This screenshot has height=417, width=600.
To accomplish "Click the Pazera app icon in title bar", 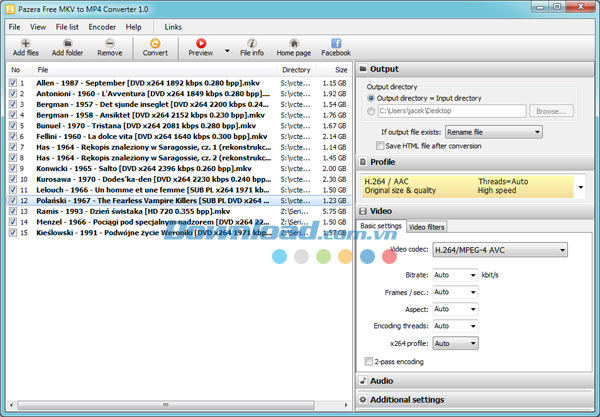I will click(x=10, y=9).
